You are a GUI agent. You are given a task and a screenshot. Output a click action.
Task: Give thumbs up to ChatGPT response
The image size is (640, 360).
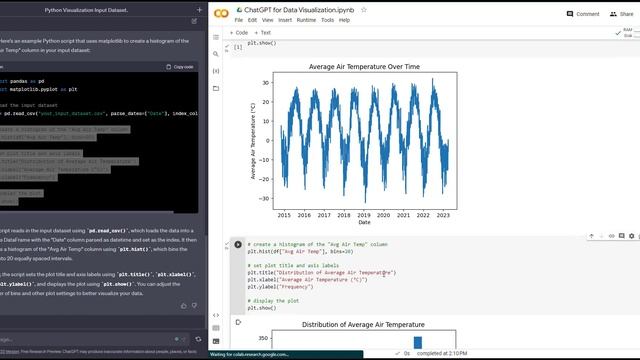tap(184, 305)
